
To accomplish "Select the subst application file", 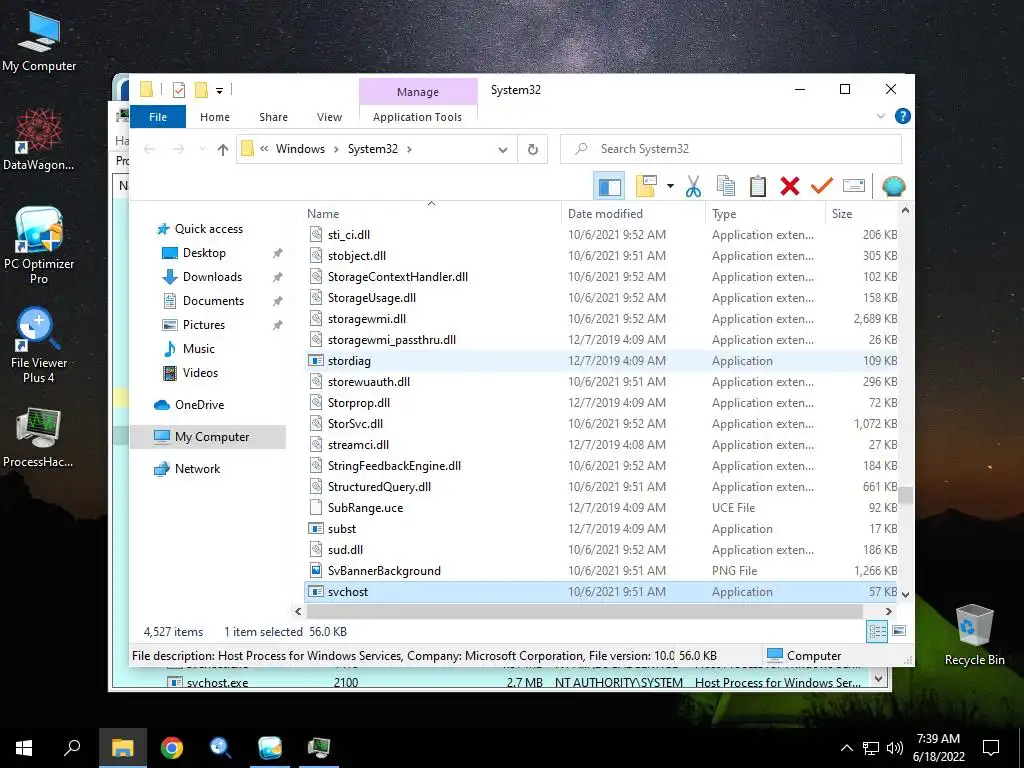I will coord(601,529).
